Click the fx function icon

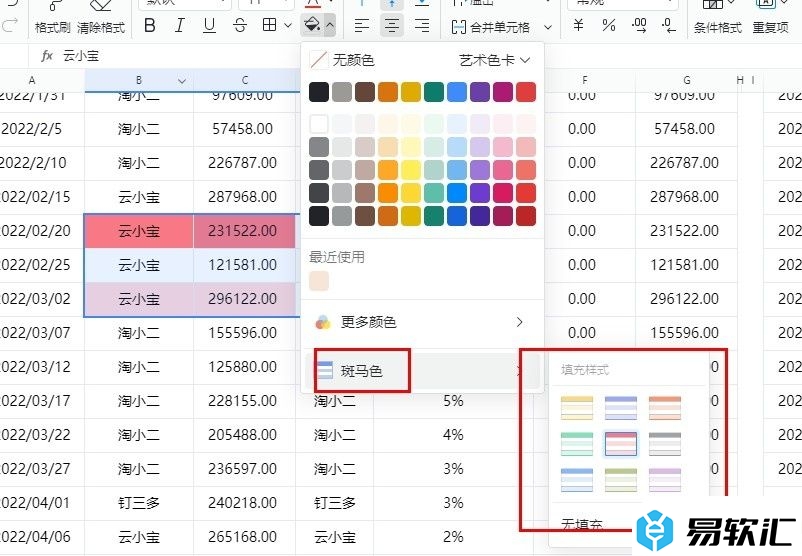47,55
